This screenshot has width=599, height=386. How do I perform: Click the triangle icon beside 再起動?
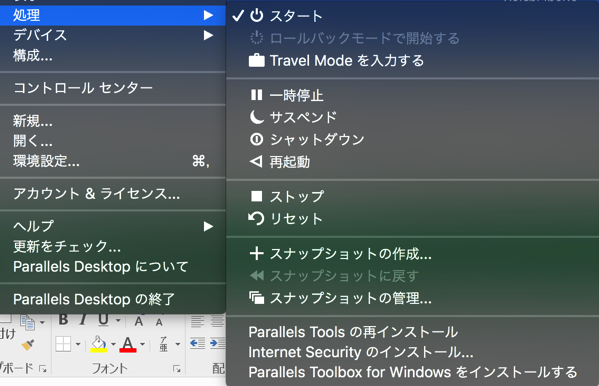(256, 162)
